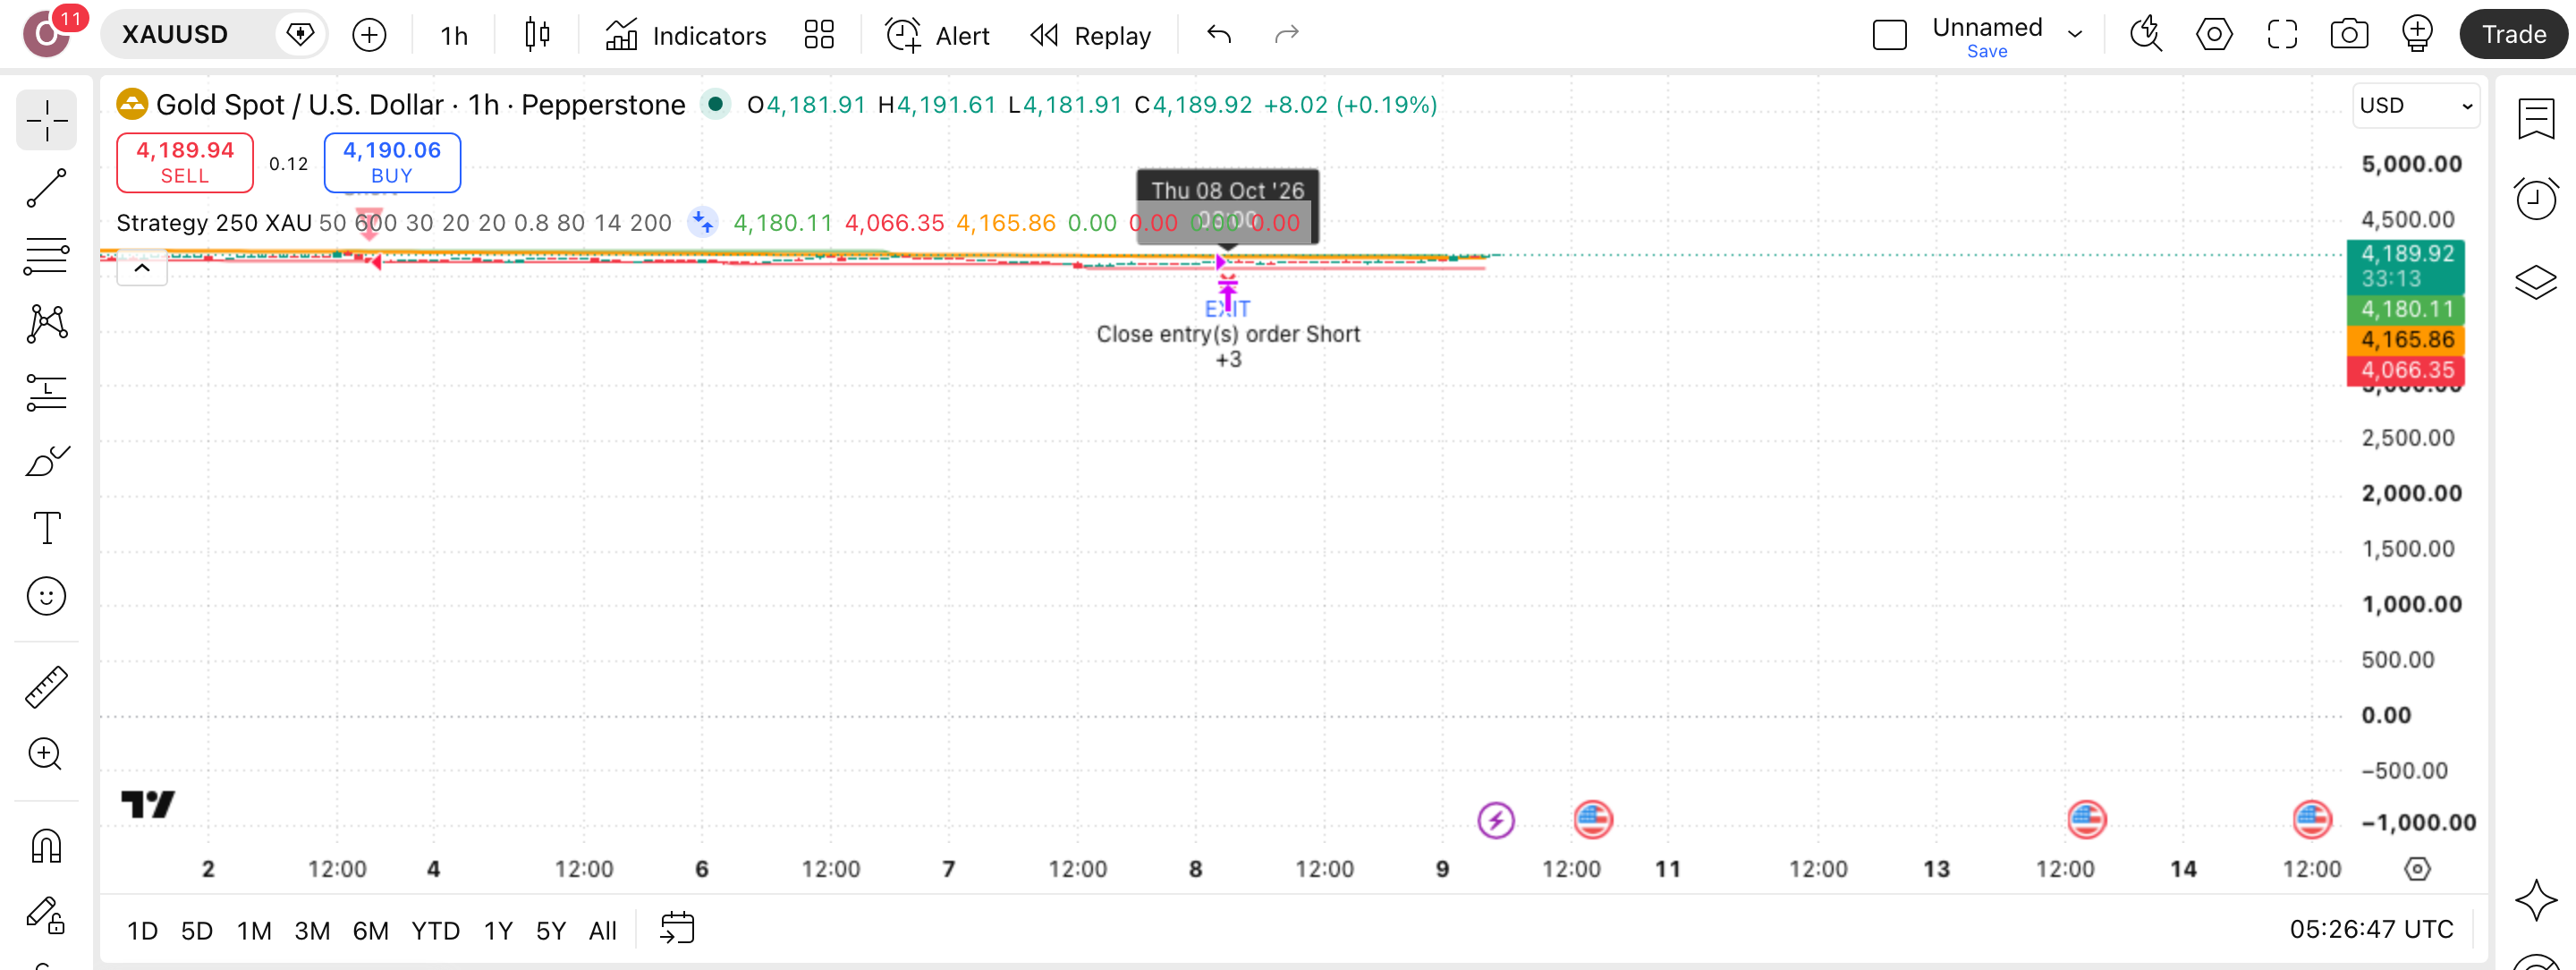Activate the zoom in tool
The height and width of the screenshot is (970, 2576).
(46, 754)
